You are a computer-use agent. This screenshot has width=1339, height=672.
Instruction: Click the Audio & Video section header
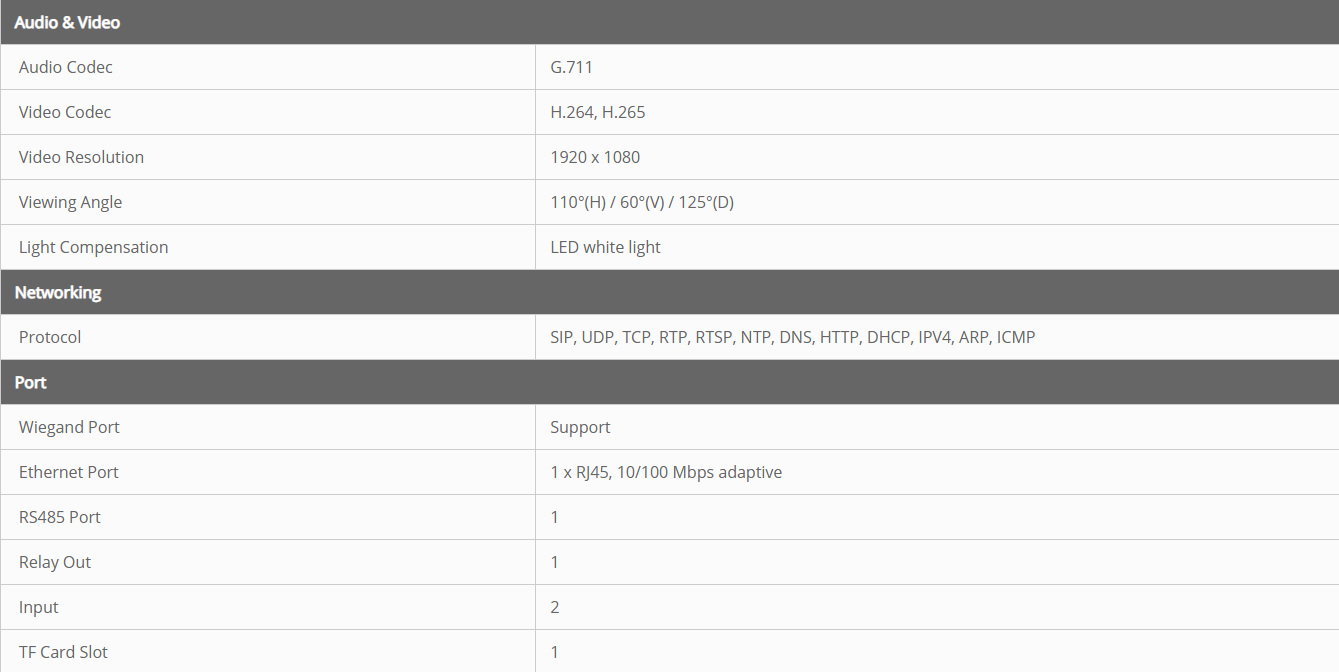67,22
